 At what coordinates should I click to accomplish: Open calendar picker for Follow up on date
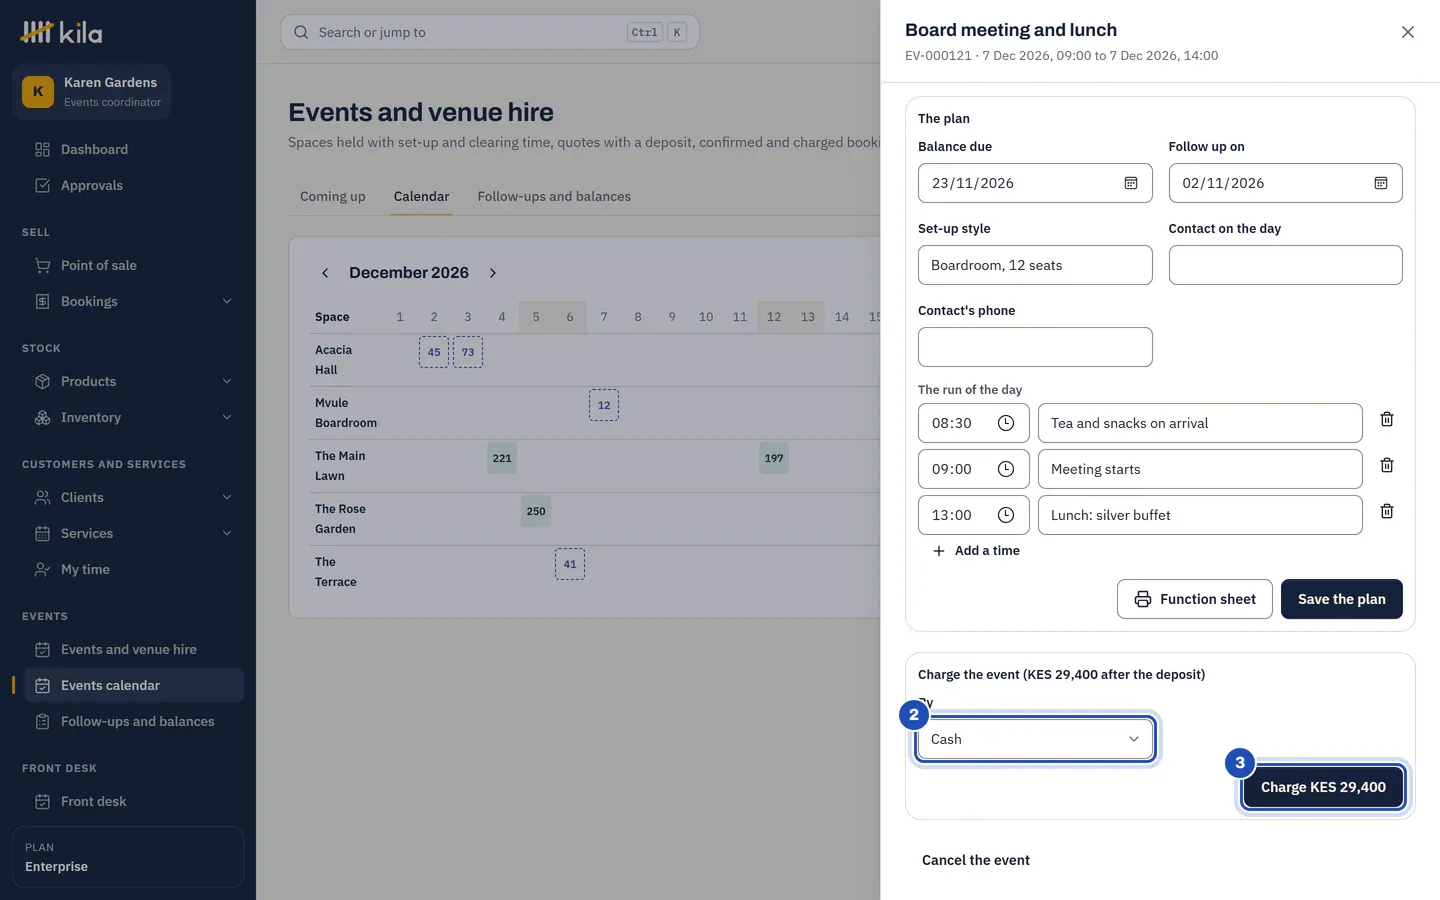click(x=1381, y=183)
